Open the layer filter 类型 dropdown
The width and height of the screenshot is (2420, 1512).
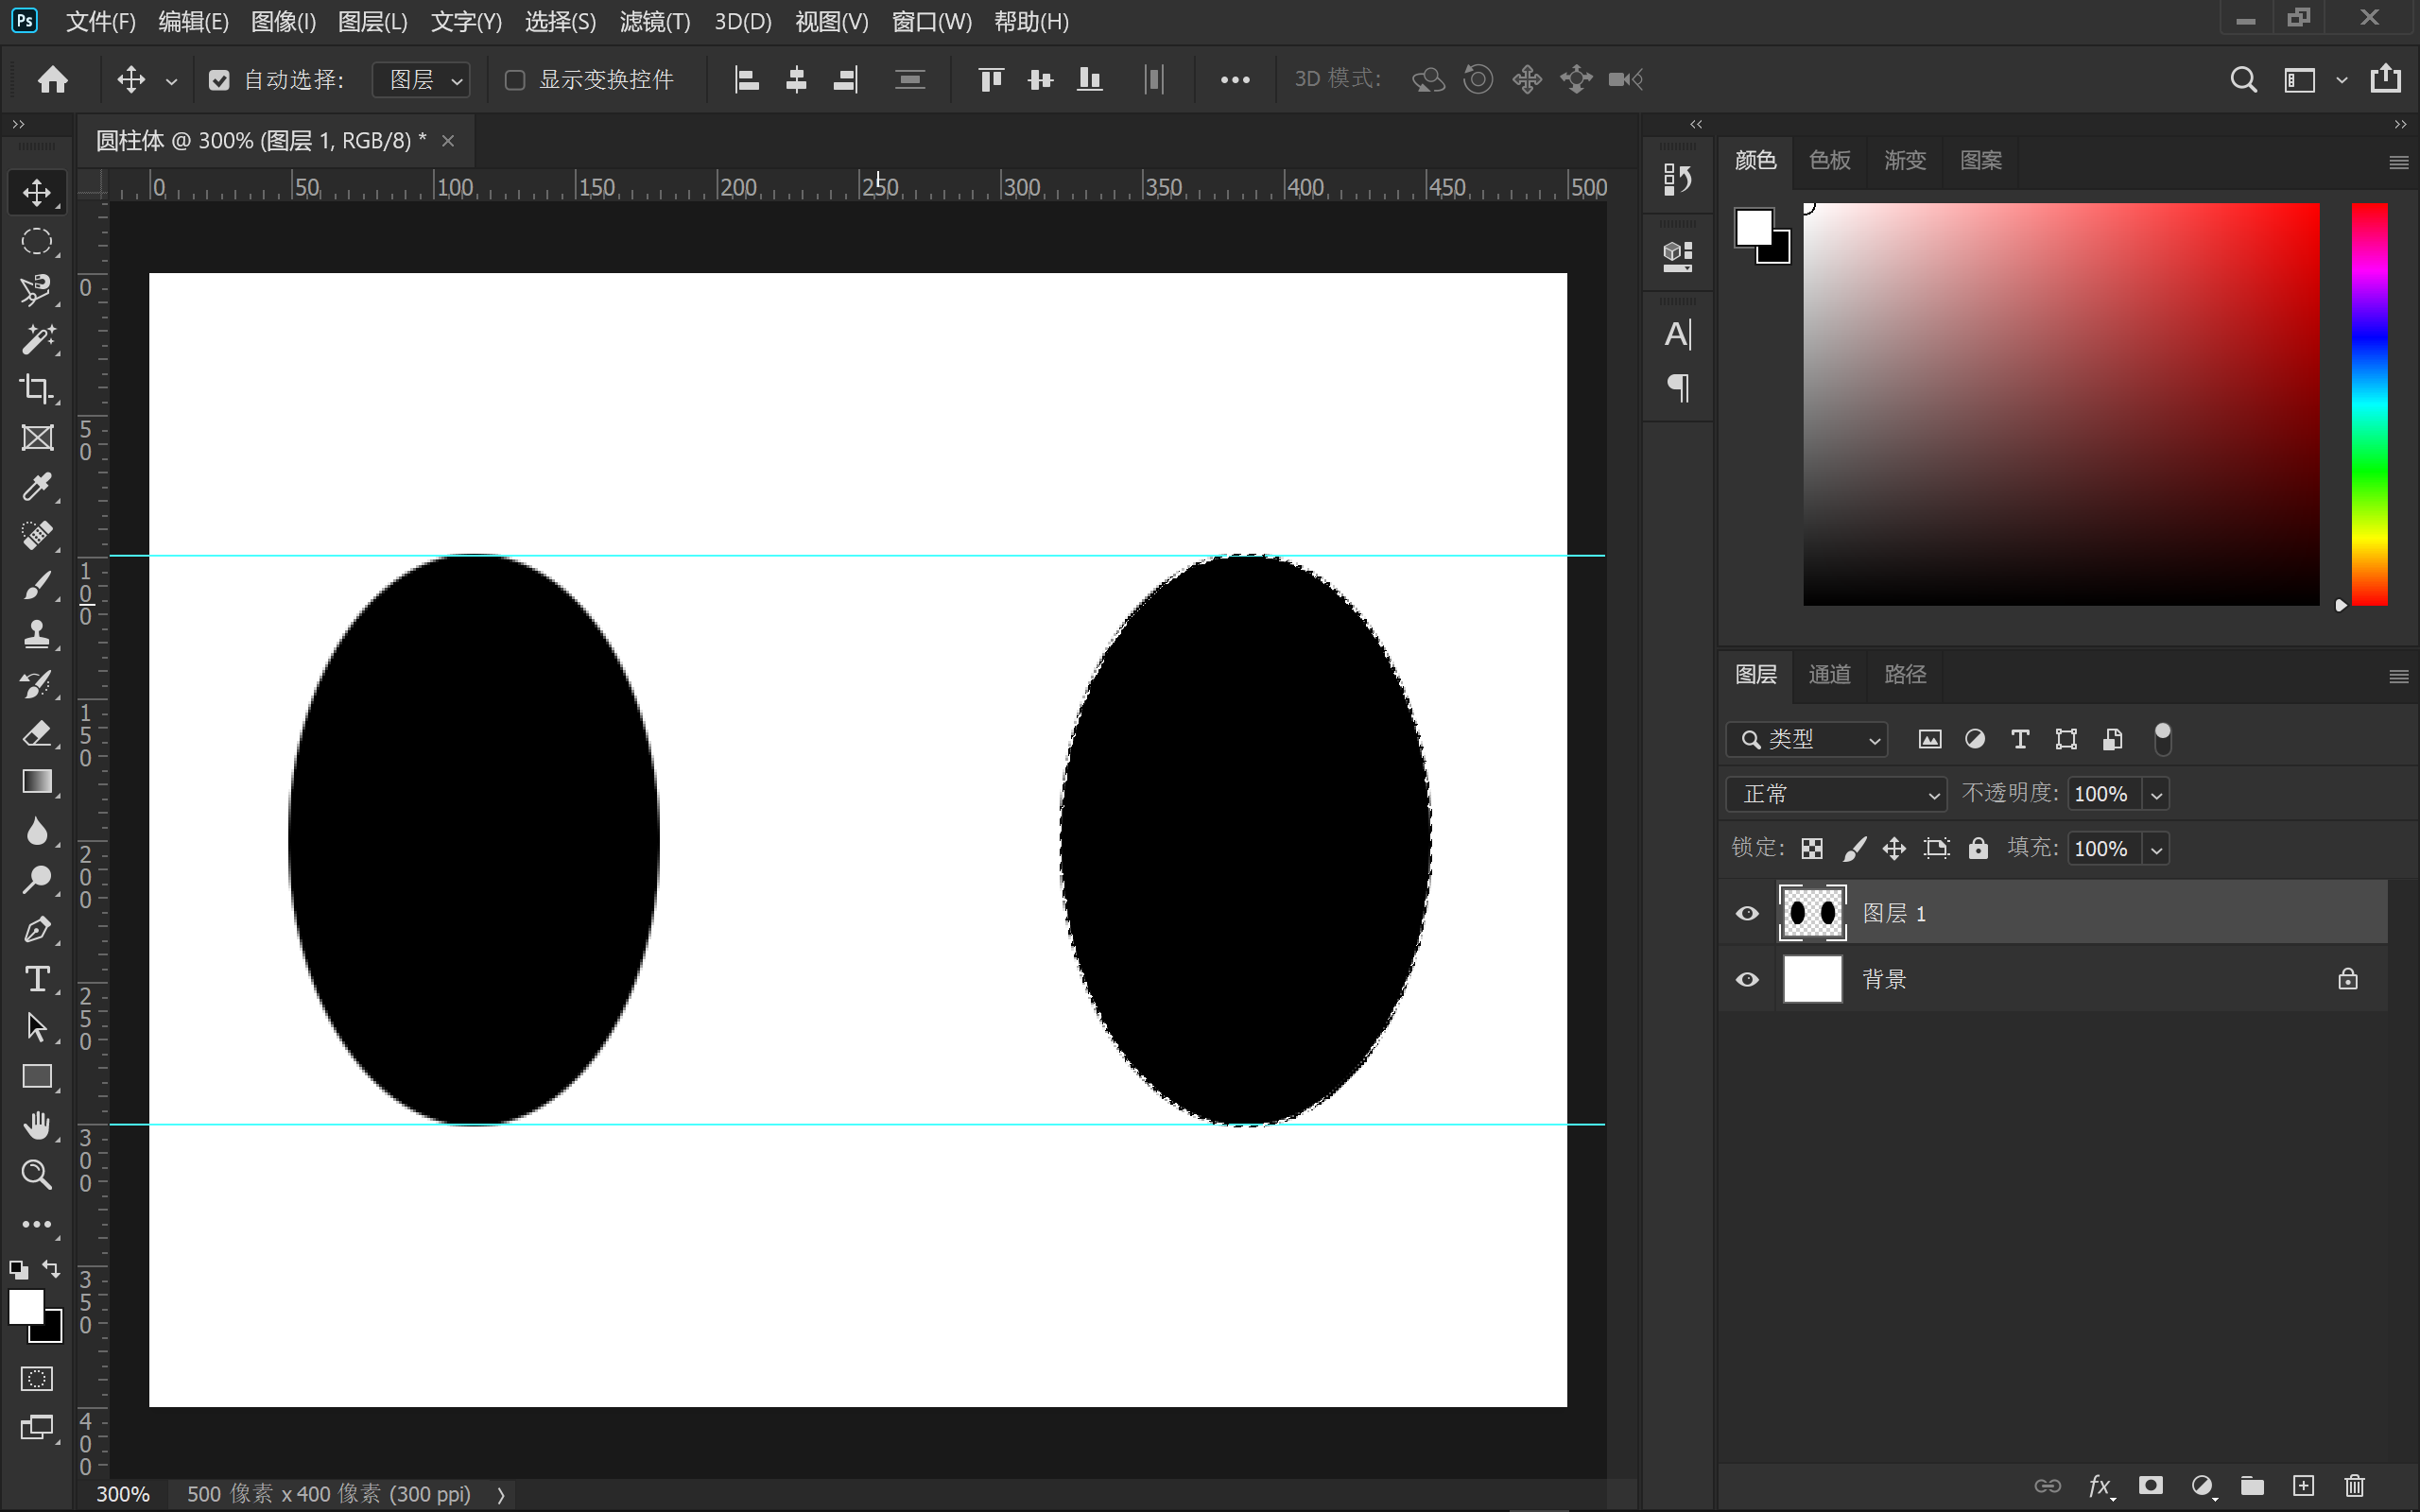click(x=1806, y=739)
